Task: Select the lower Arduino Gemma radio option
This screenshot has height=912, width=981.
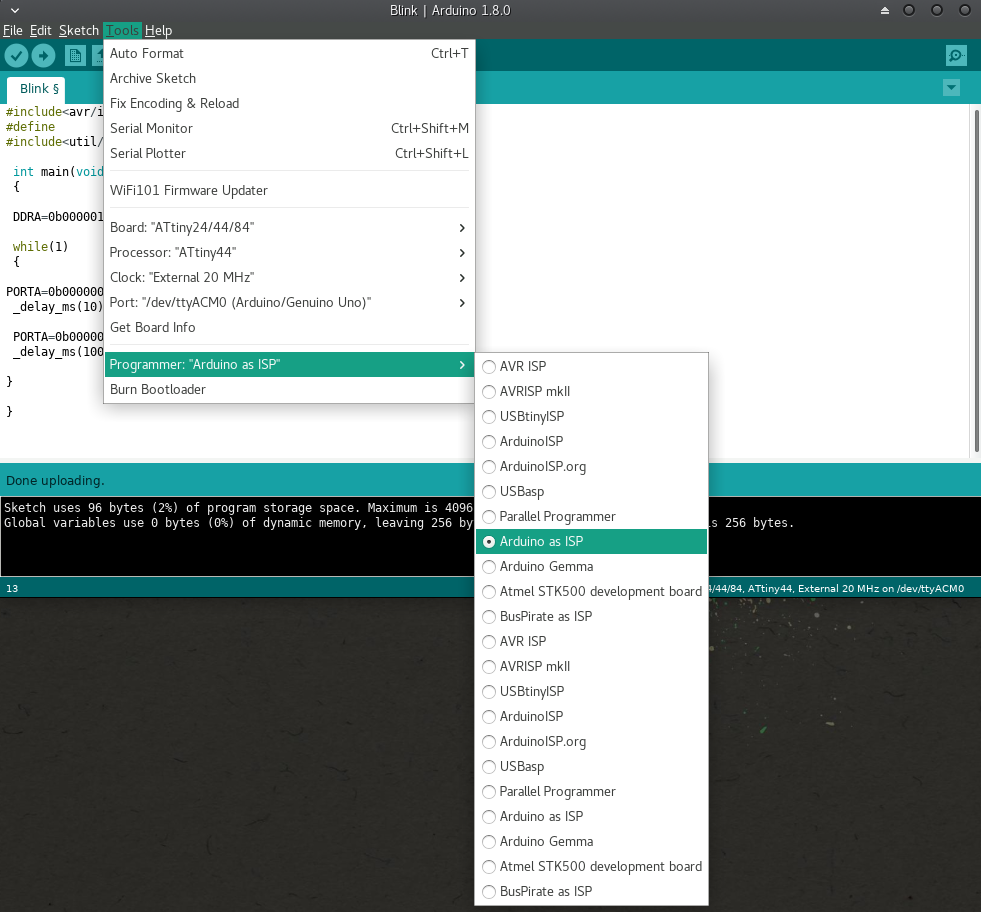Action: (x=591, y=841)
